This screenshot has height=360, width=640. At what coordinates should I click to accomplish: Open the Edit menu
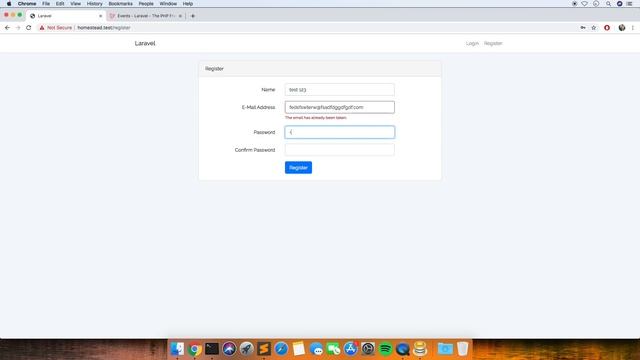click(x=60, y=4)
